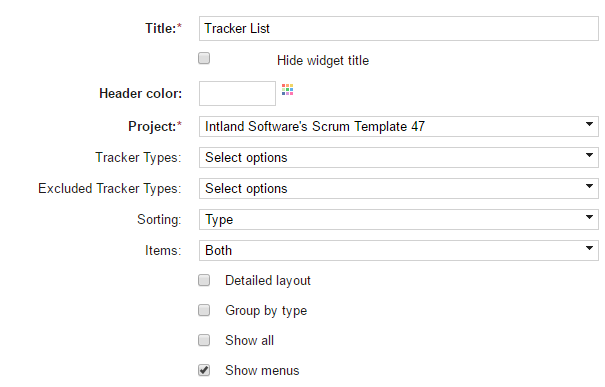Screen dimensions: 605x387
Task: Open the Excluded Tracker Types dropdown
Action: [x=399, y=188]
